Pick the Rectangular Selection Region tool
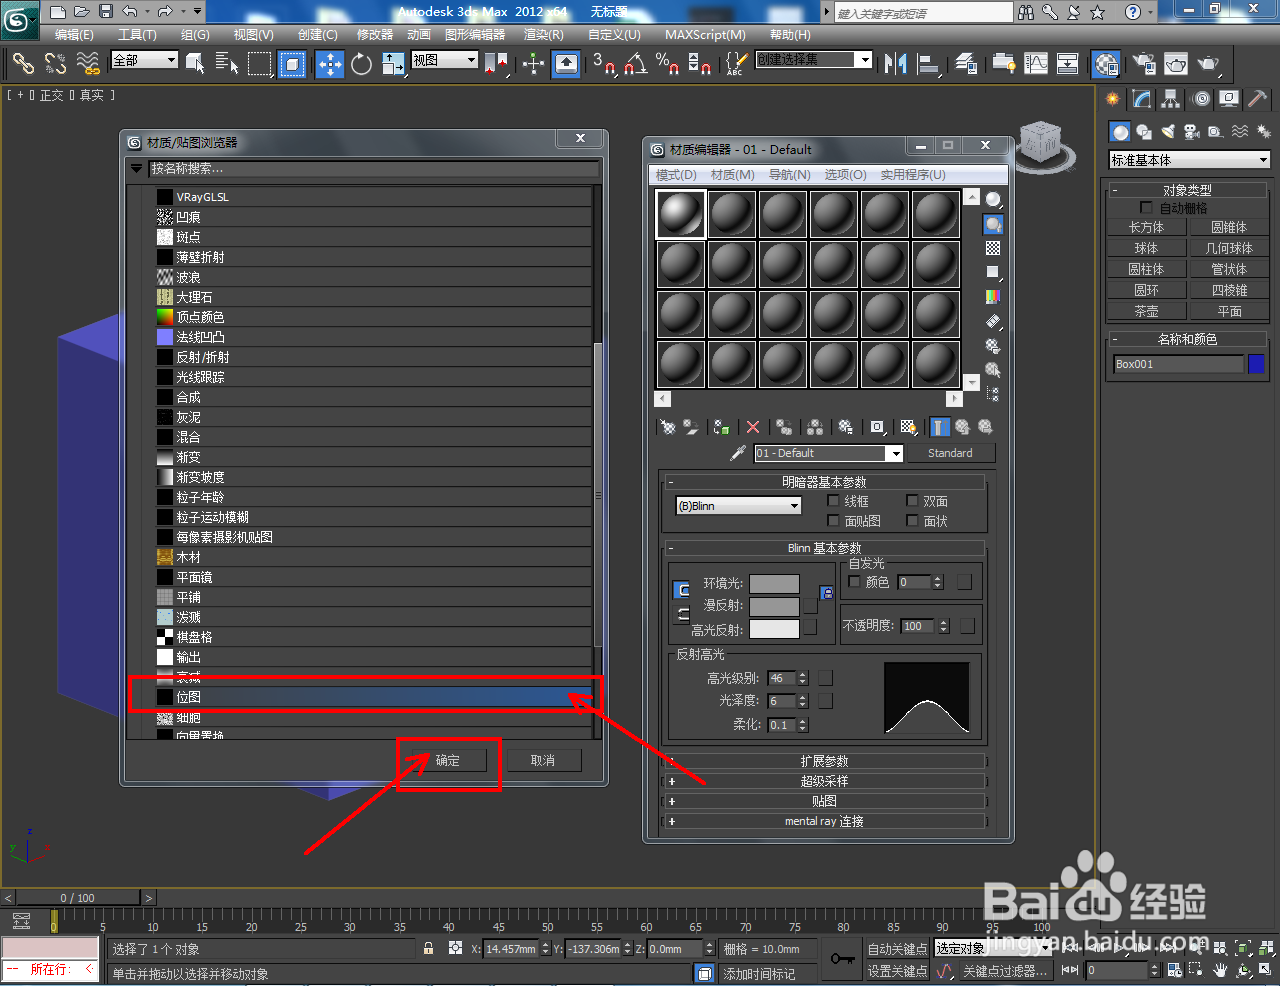Viewport: 1280px width, 986px height. (x=260, y=64)
